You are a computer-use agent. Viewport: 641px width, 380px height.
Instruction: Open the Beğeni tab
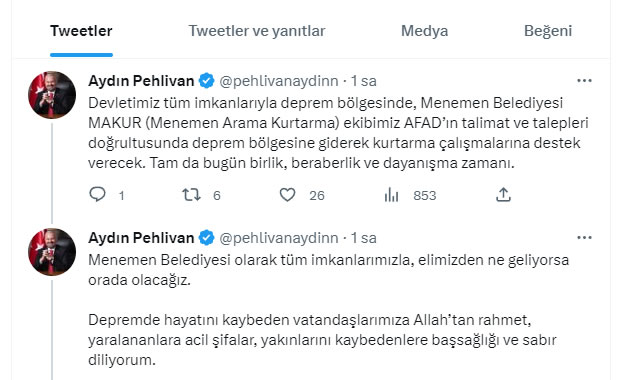point(548,31)
